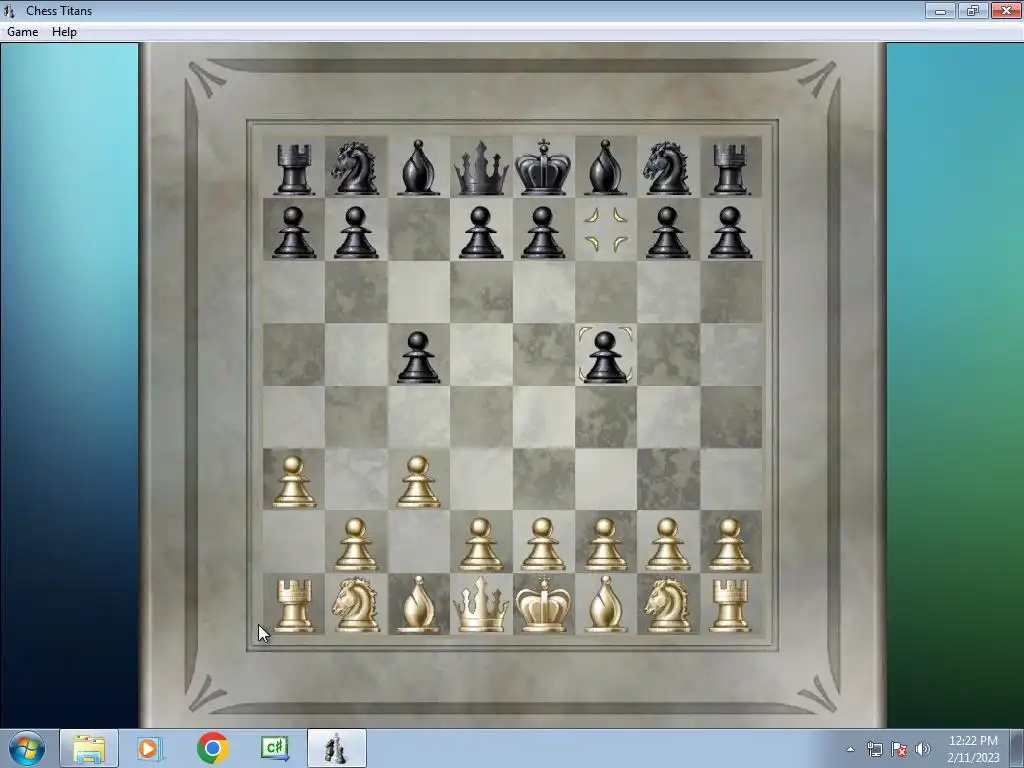This screenshot has height=768, width=1024.
Task: Click the highlighted empty f7 square
Action: pos(605,230)
